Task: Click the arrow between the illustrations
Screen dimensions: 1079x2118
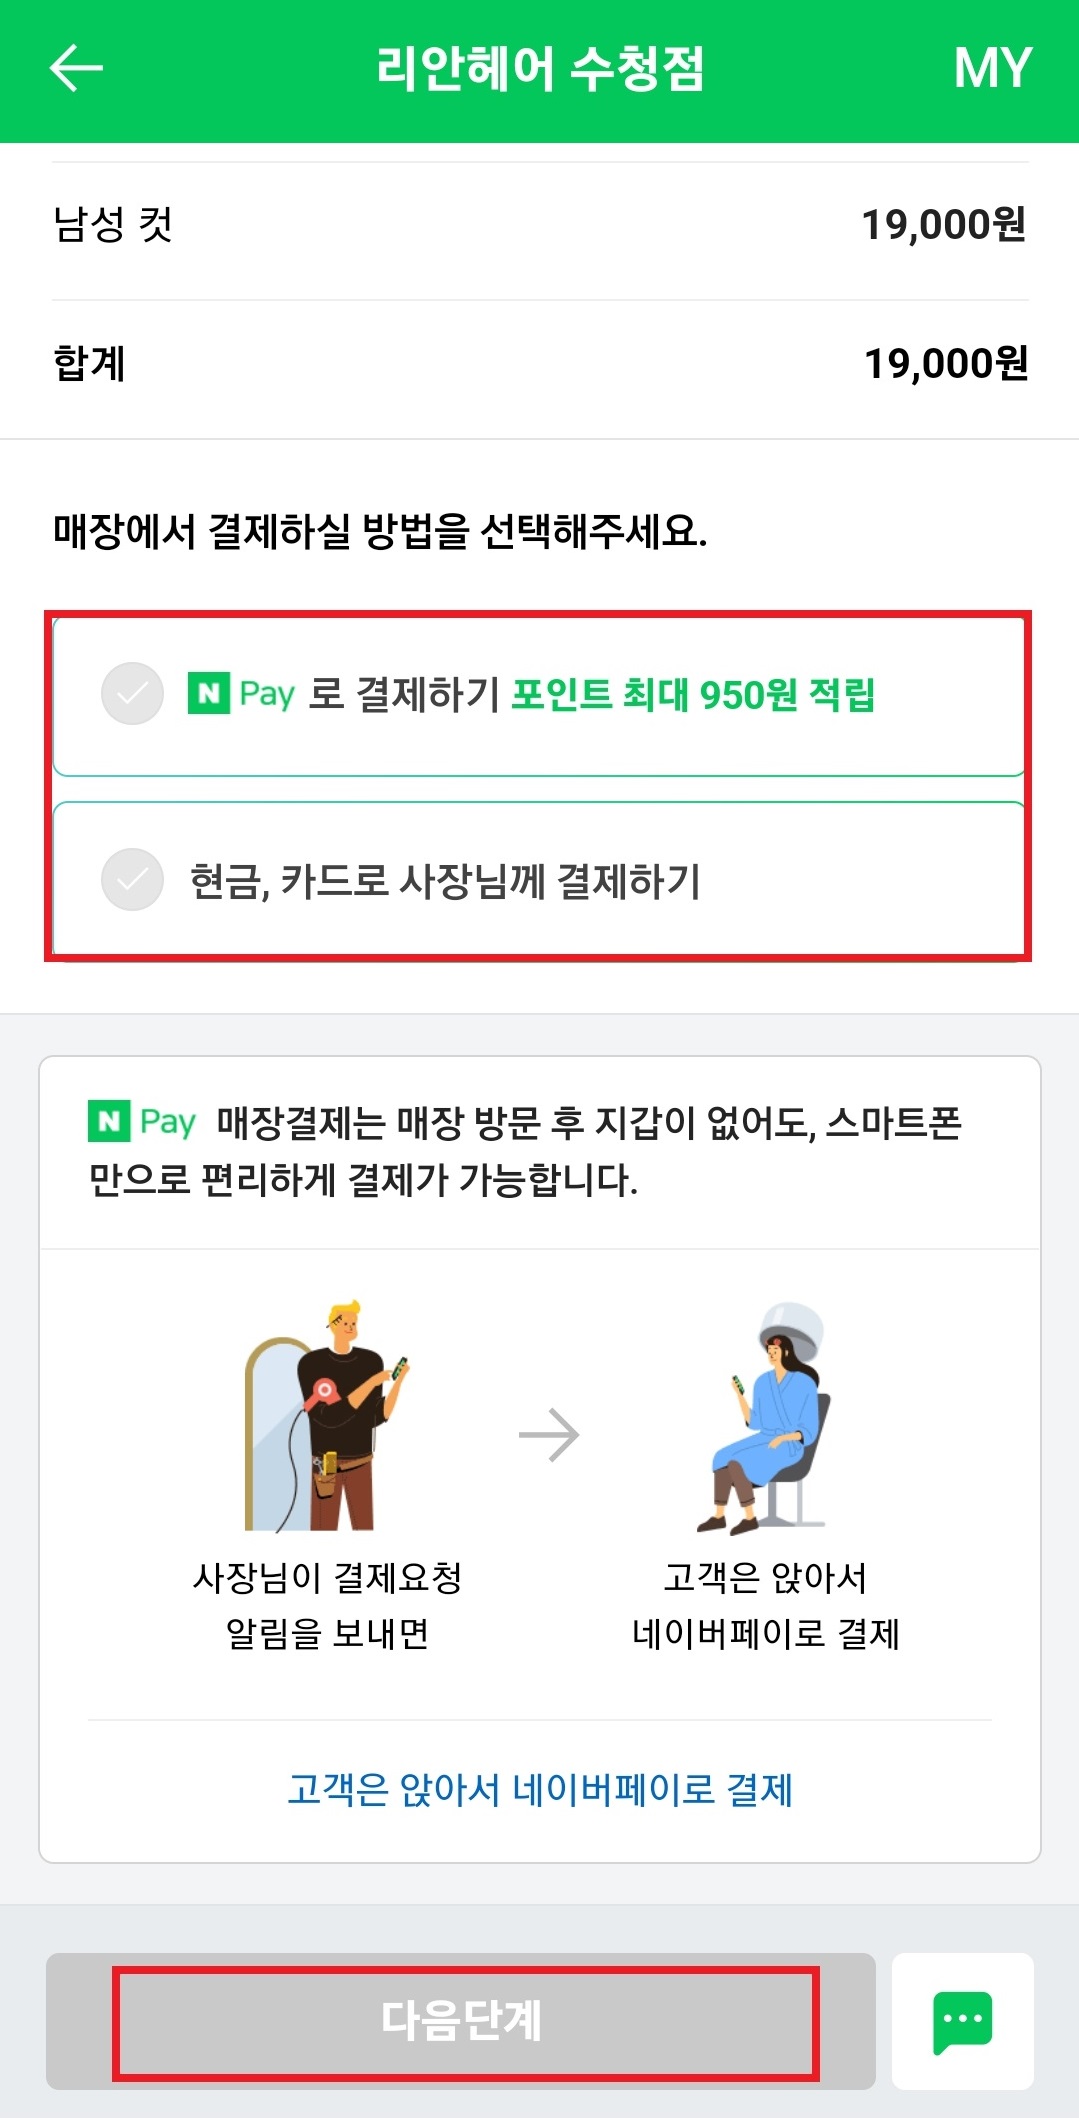Action: 549,1436
